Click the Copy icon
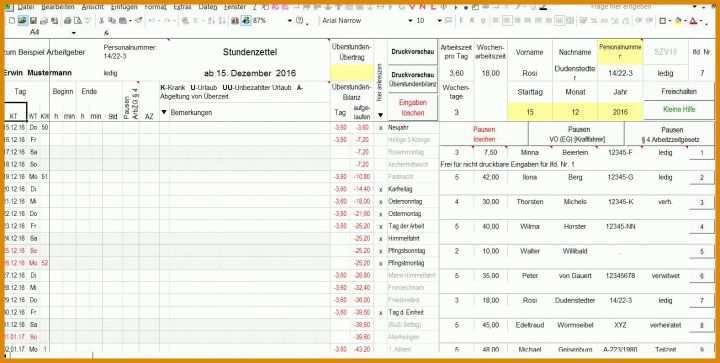720x363 pixels. (x=112, y=21)
